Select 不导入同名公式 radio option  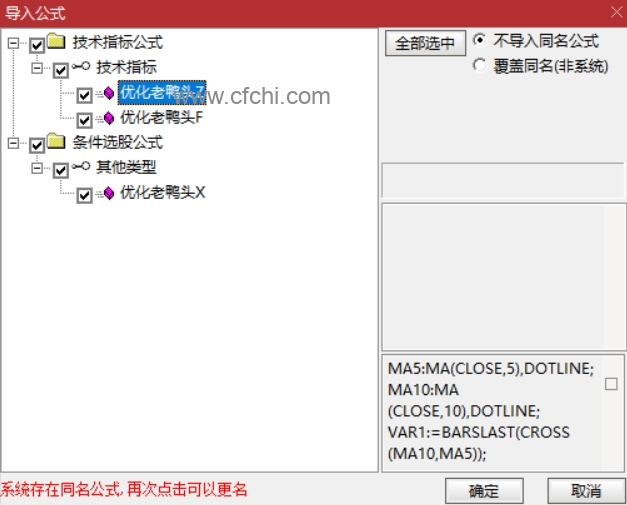click(479, 40)
